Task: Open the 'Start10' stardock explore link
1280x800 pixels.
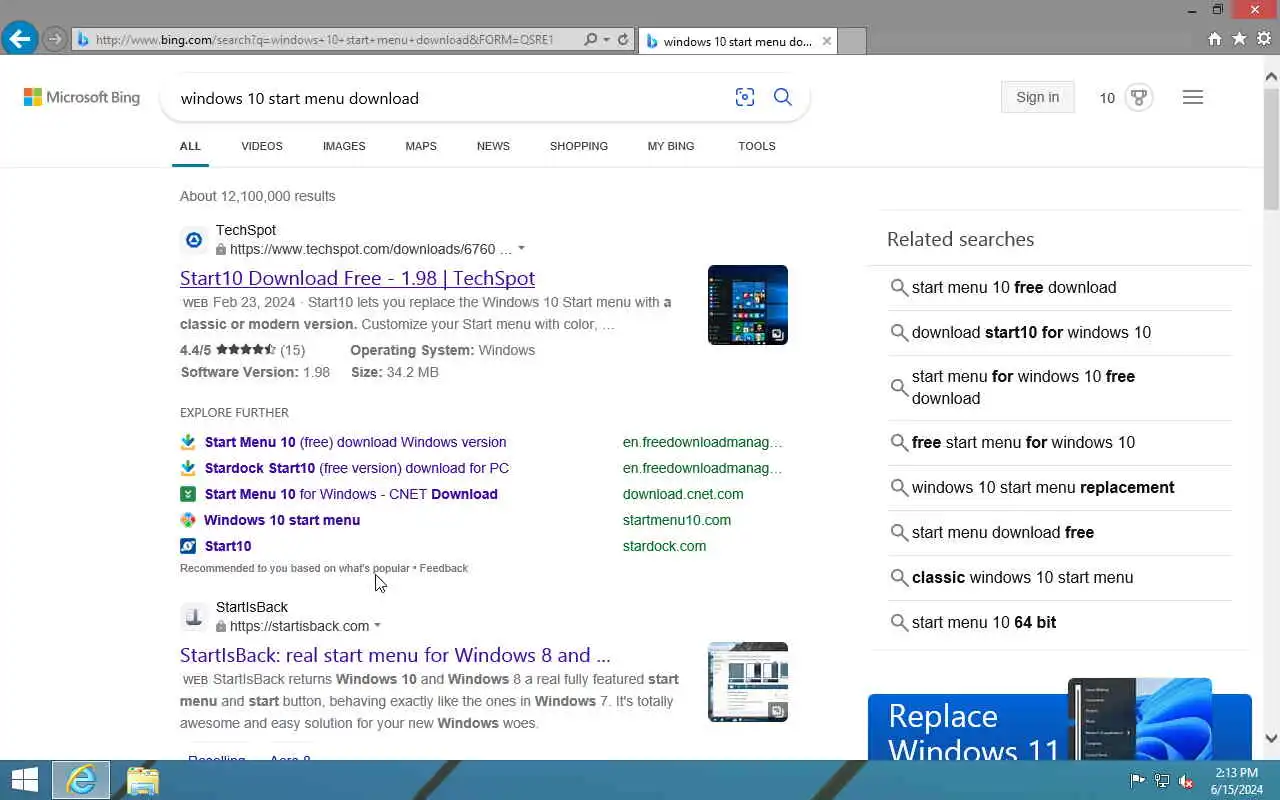Action: pyautogui.click(x=228, y=546)
